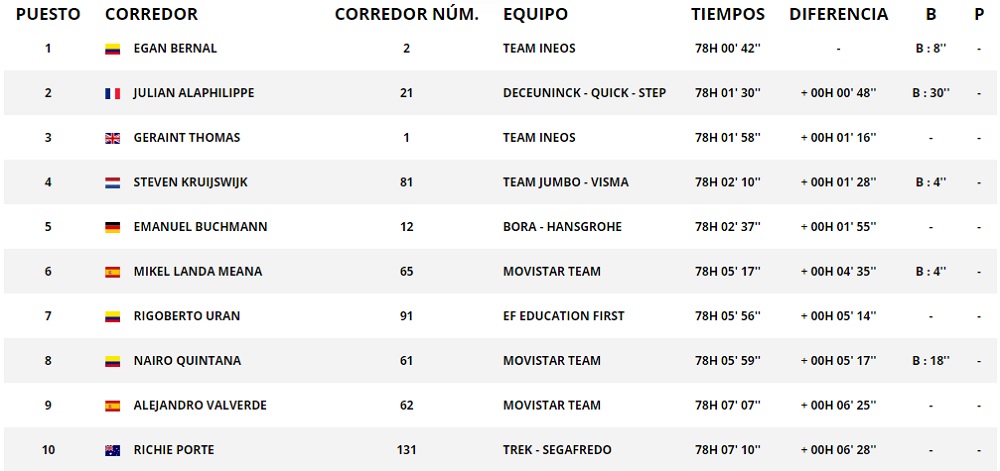Click the French flag beside Julian Alaphilippe
The height and width of the screenshot is (471, 1000).
[113, 93]
